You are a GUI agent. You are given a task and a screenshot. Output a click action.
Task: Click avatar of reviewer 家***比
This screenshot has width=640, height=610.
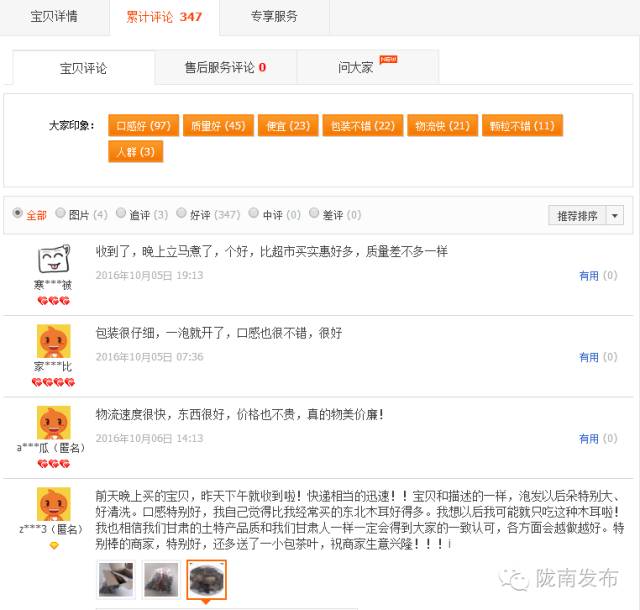coord(53,342)
